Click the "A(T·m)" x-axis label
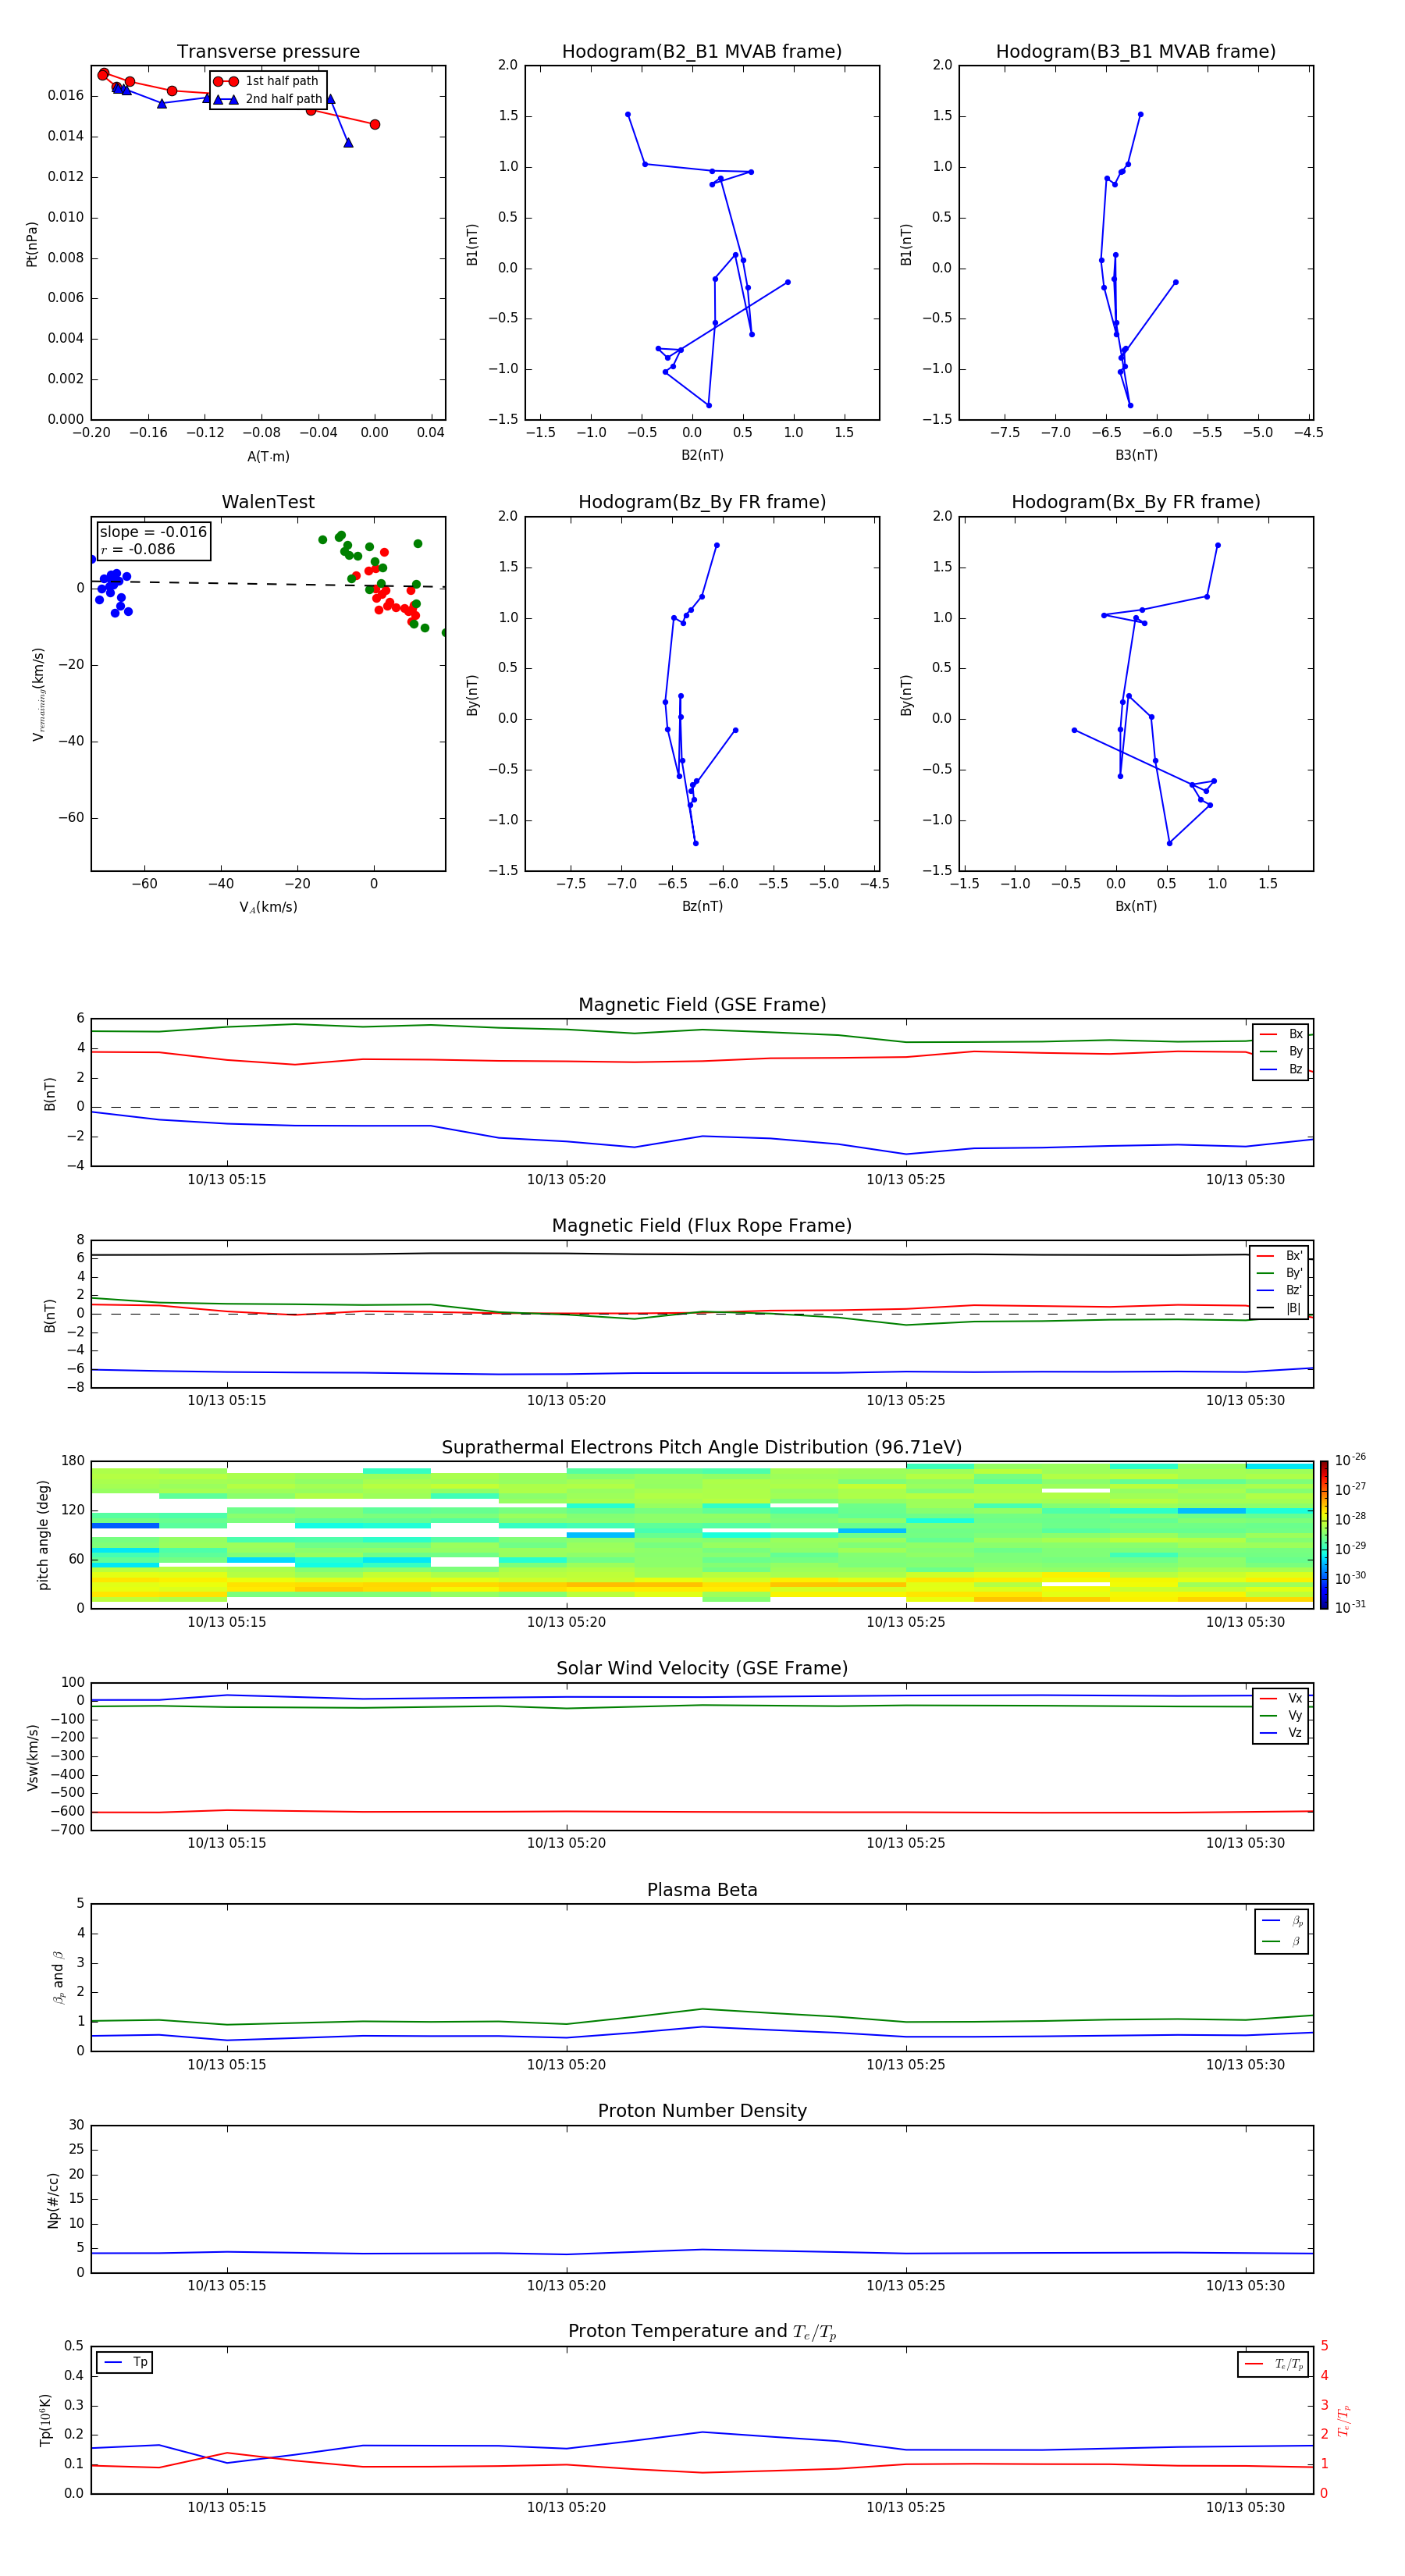This screenshot has height=2576, width=1405. pos(268,456)
